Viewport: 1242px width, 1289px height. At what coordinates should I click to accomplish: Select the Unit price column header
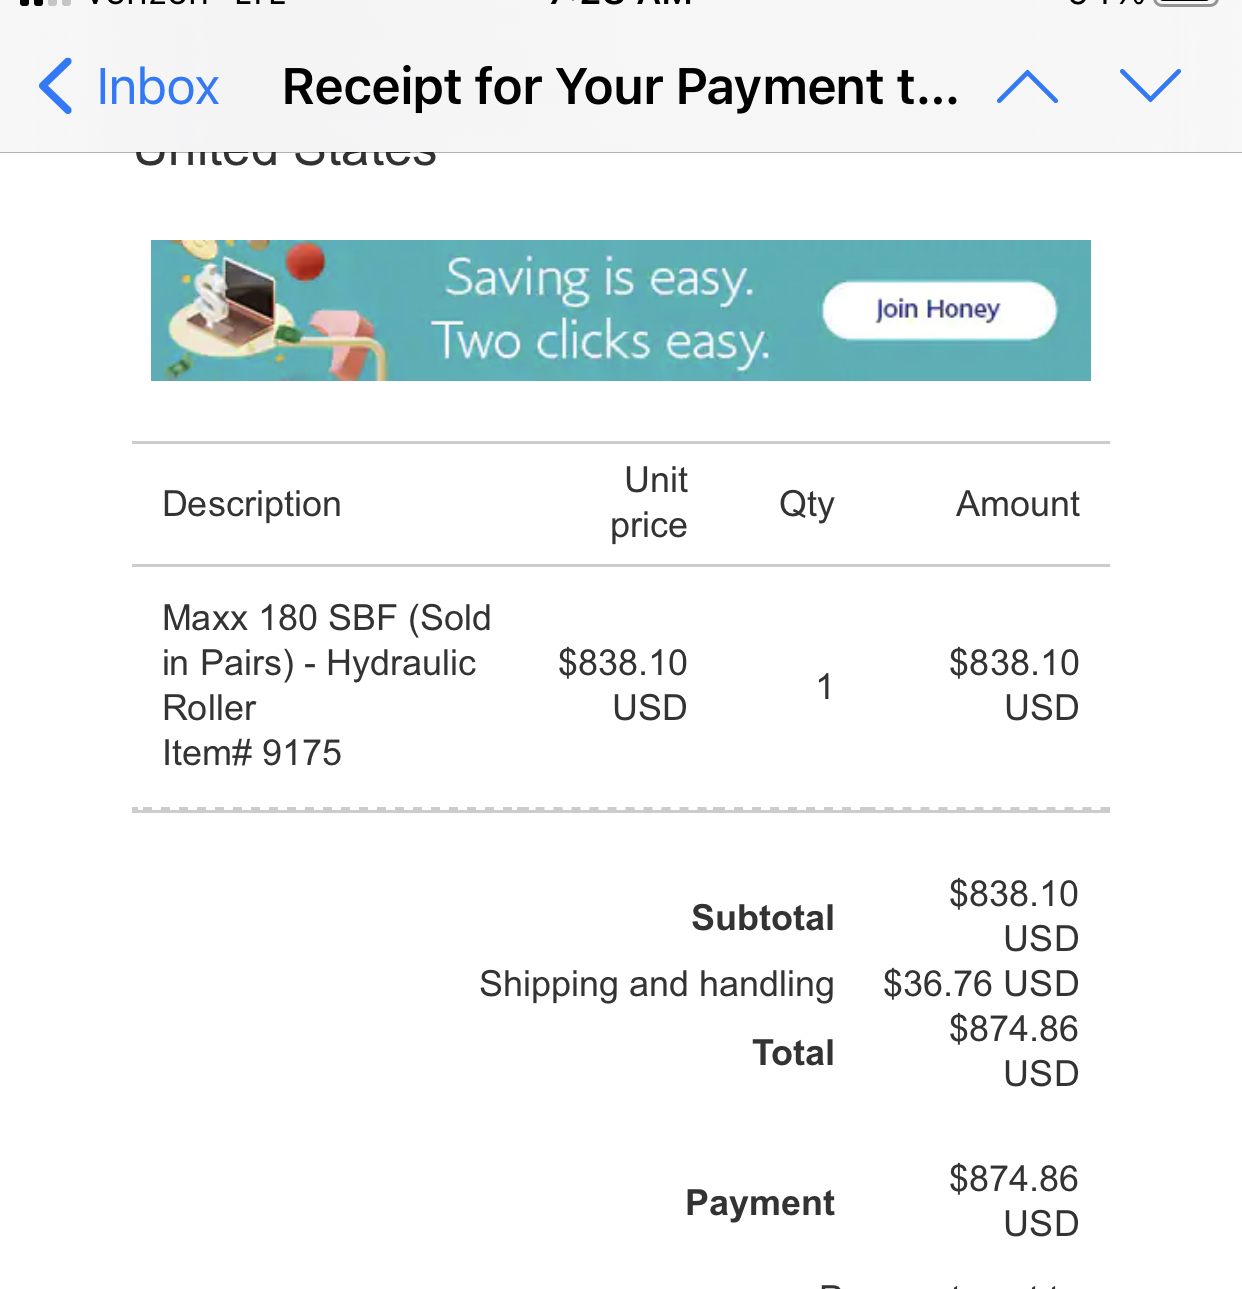point(649,503)
